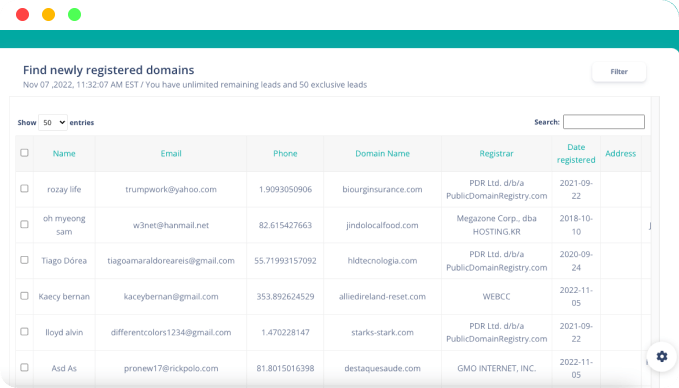Click email kaceybernan@gmail.com
Screen dimensions: 679x388
[171, 297]
